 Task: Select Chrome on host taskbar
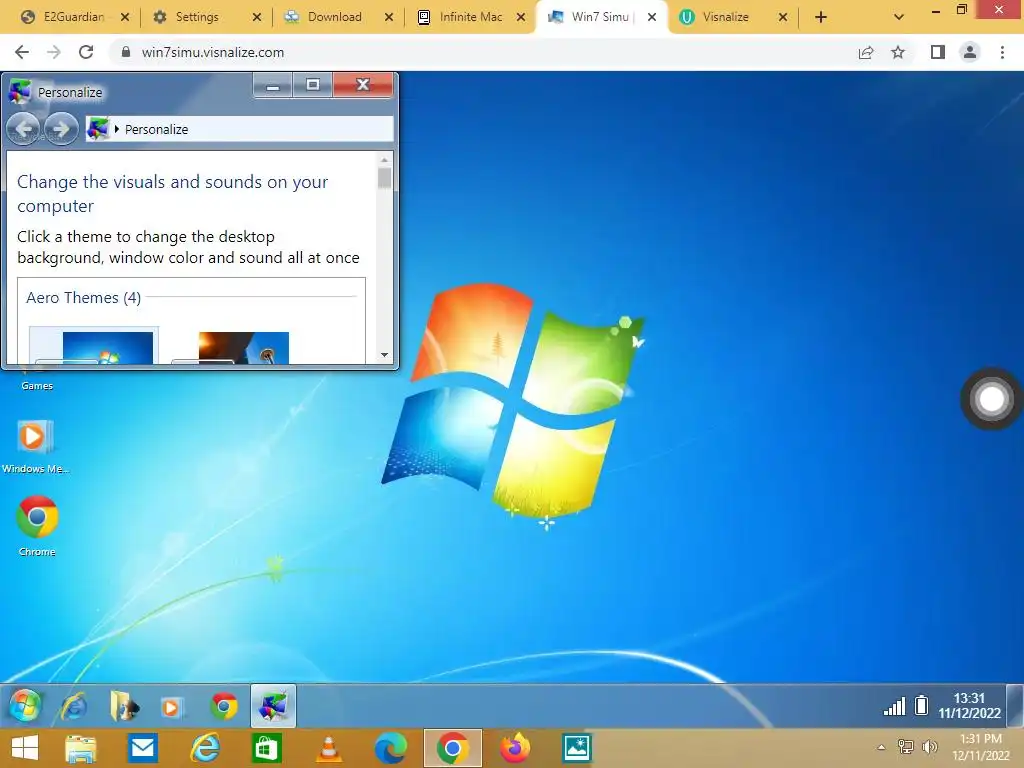(x=453, y=748)
